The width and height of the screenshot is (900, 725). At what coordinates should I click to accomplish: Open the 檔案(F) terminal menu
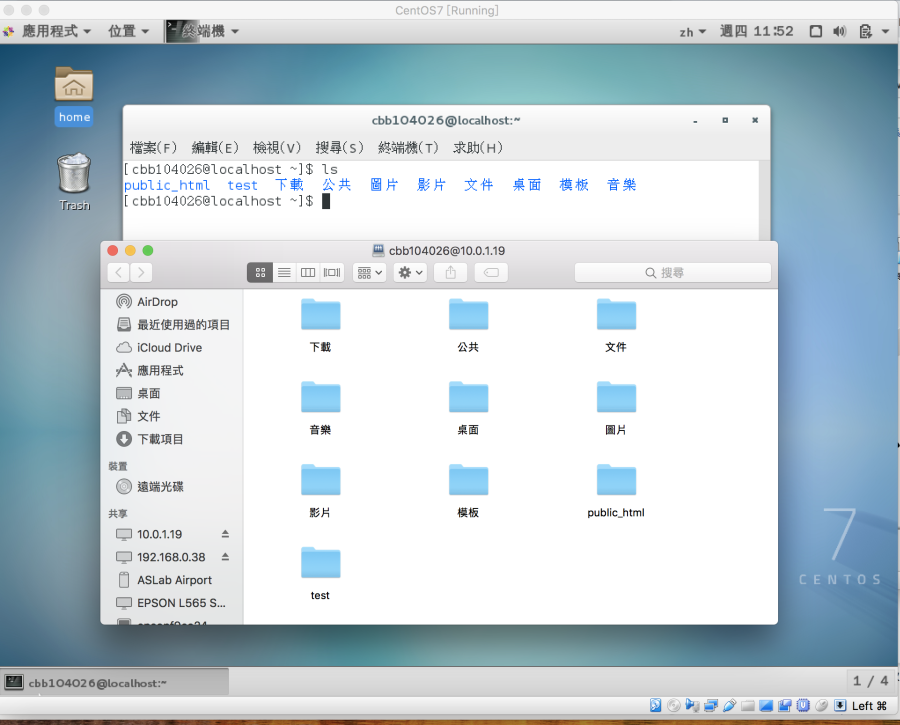pyautogui.click(x=153, y=148)
